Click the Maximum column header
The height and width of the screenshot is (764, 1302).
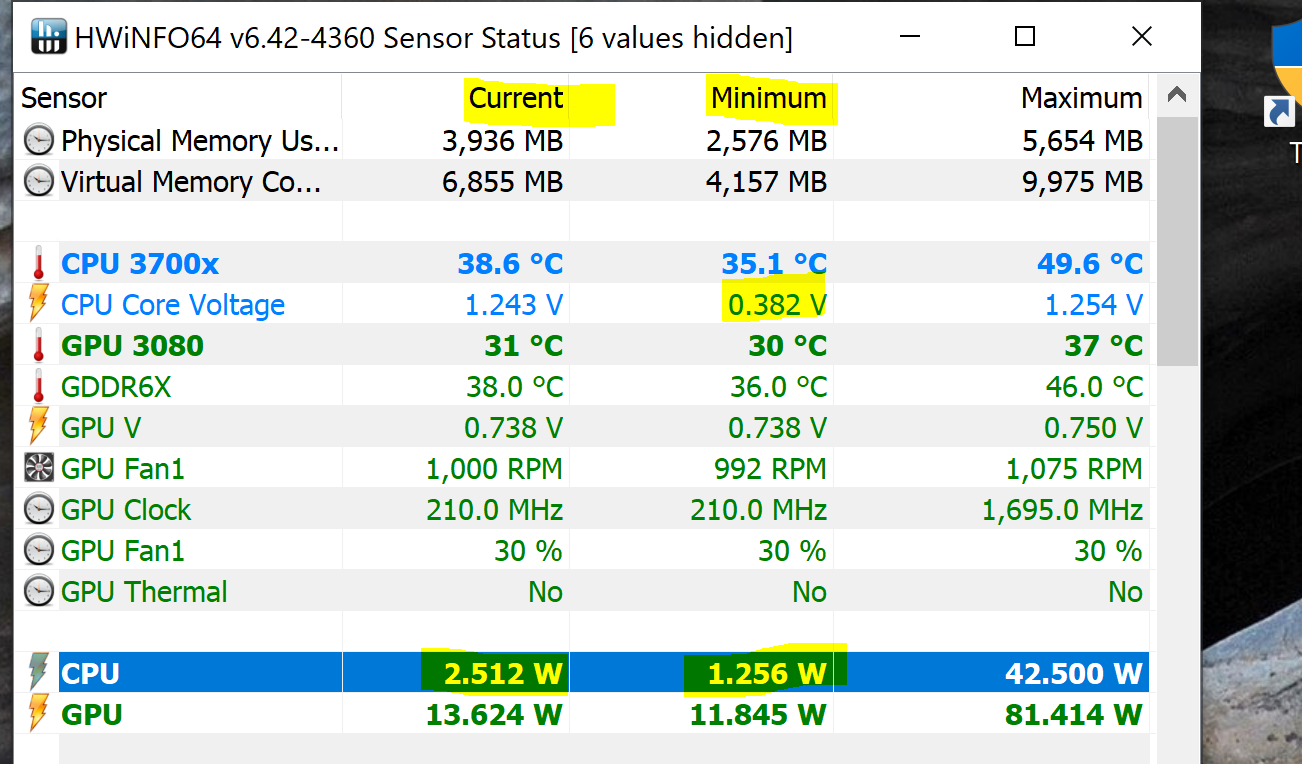pos(1081,98)
